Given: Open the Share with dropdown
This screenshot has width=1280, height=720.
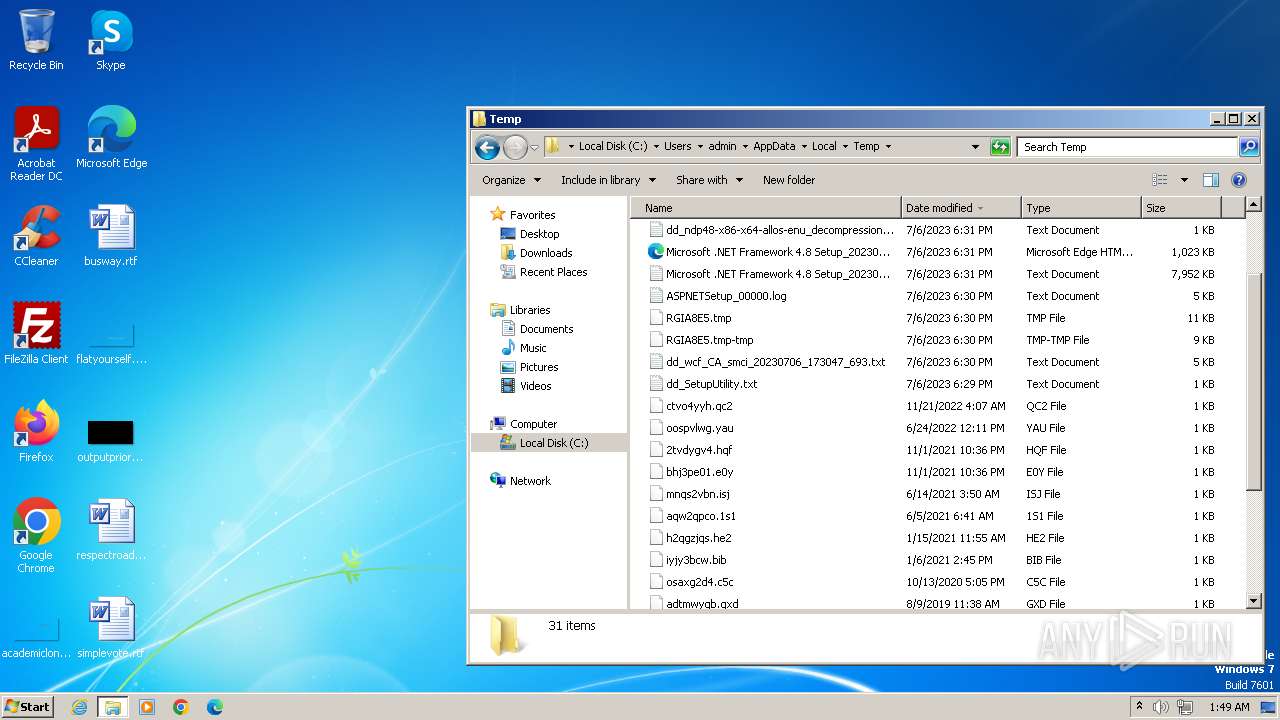Looking at the screenshot, I should tap(709, 180).
